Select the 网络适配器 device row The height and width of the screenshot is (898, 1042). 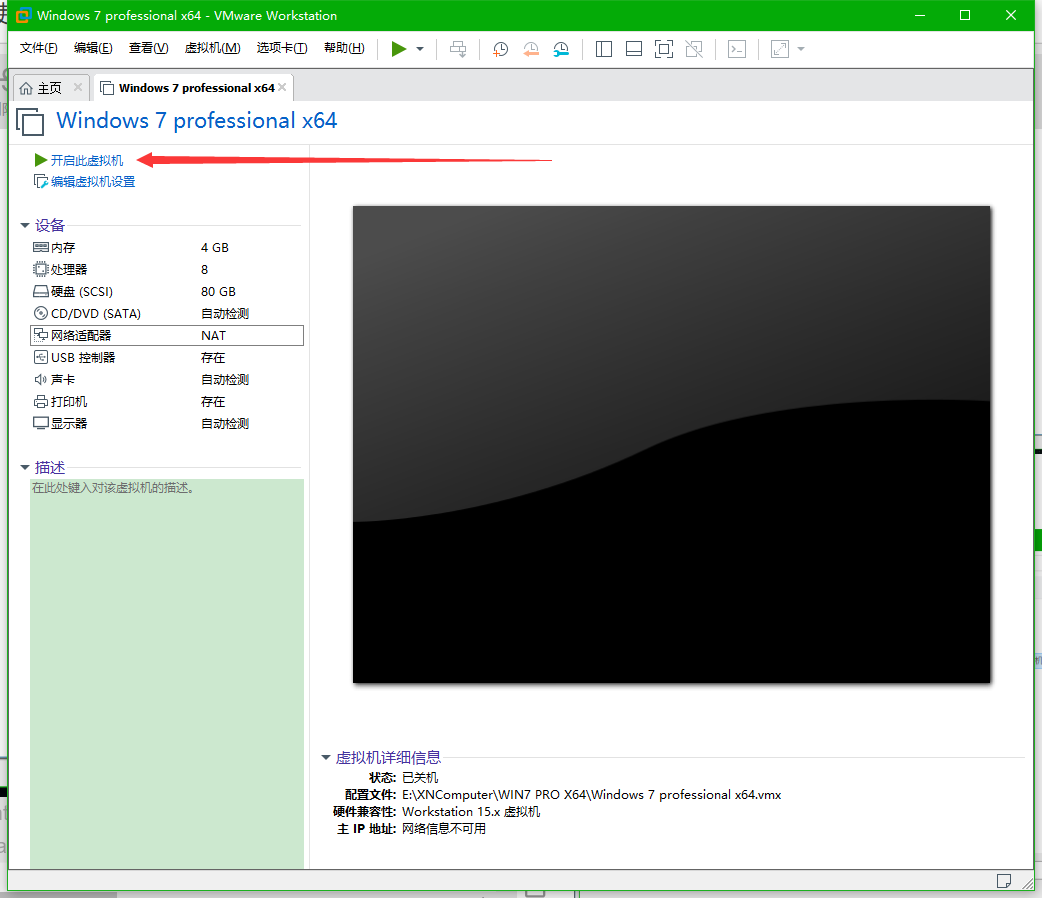click(x=167, y=336)
